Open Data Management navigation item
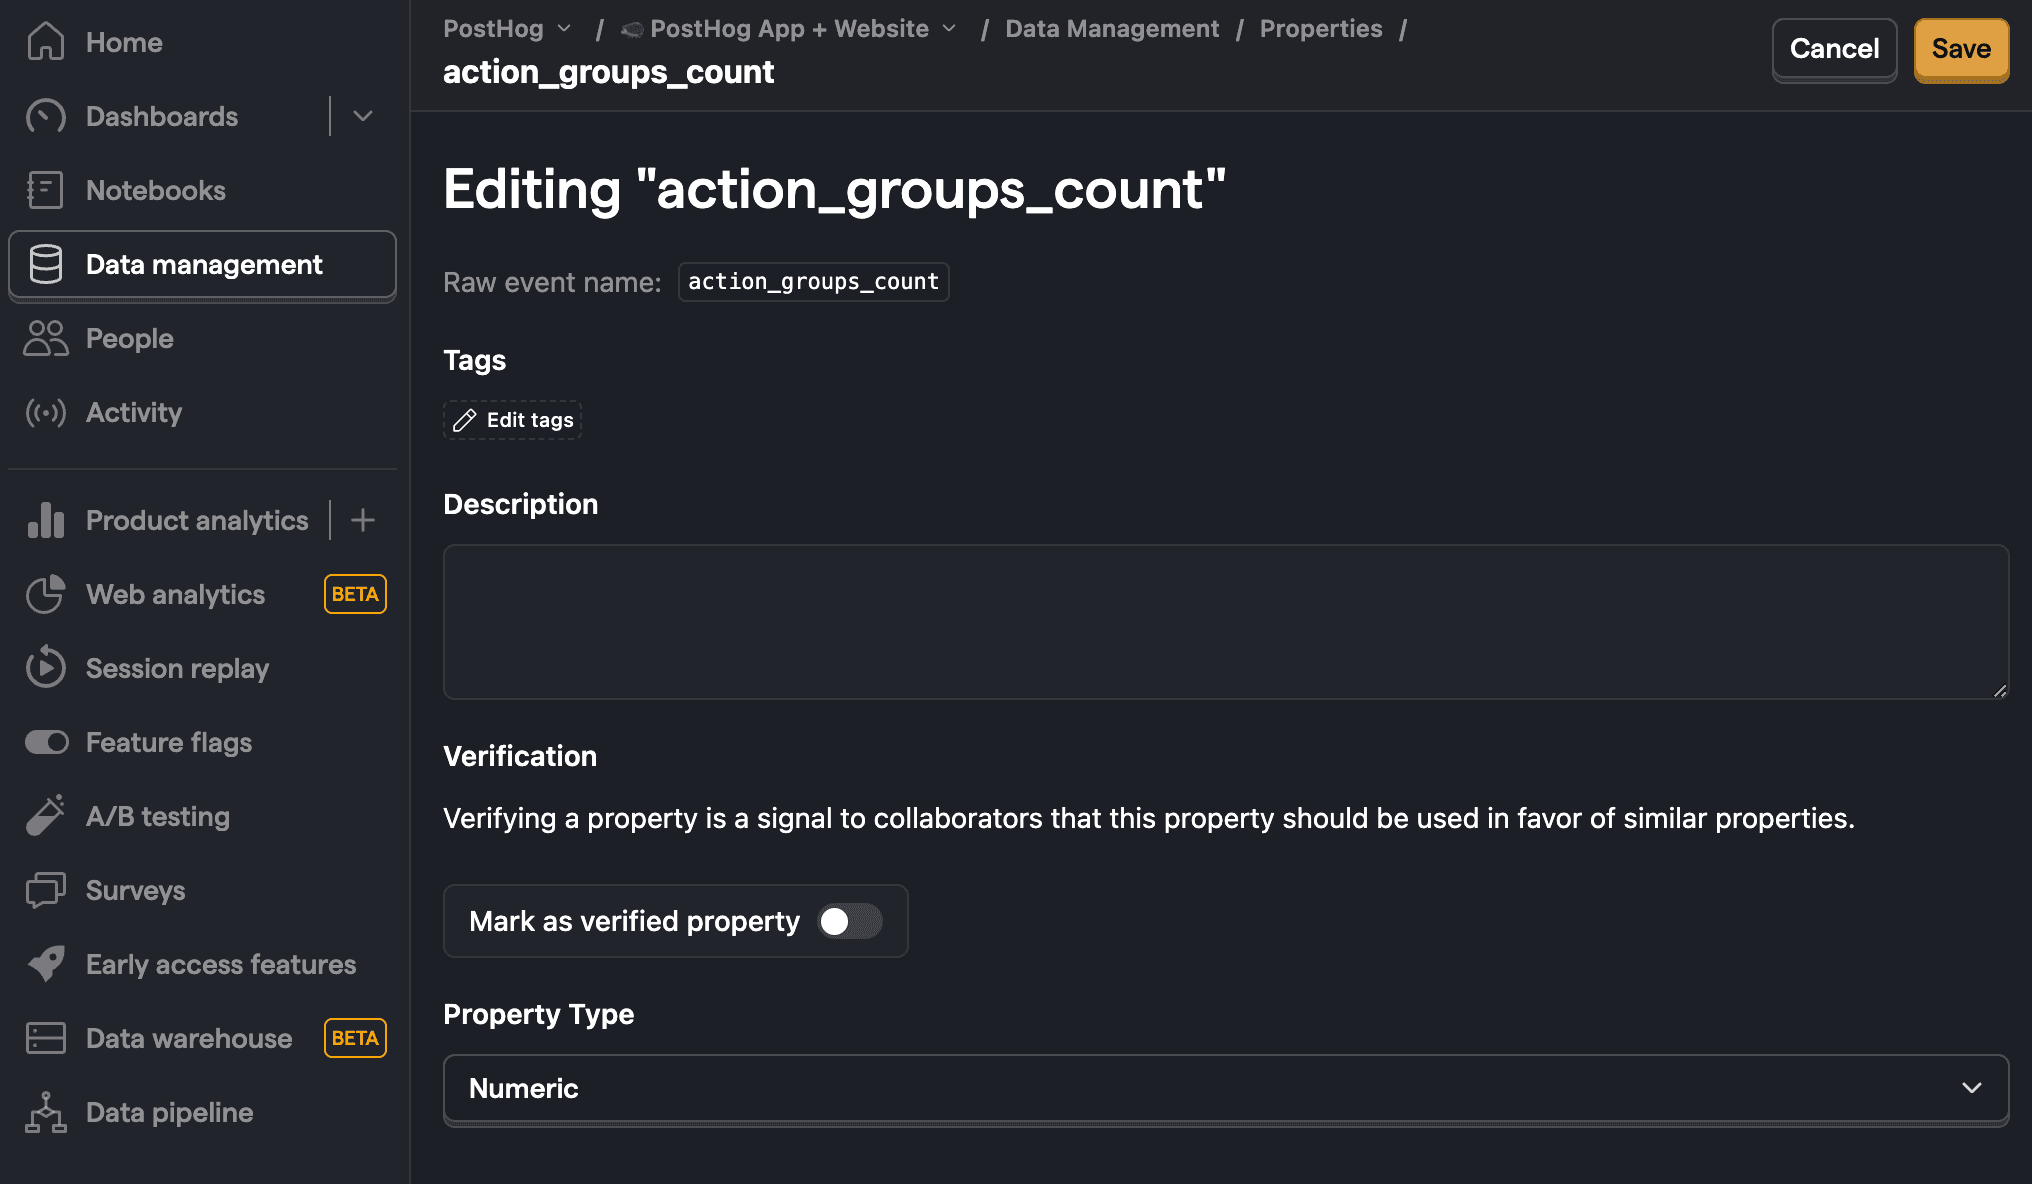 (203, 264)
